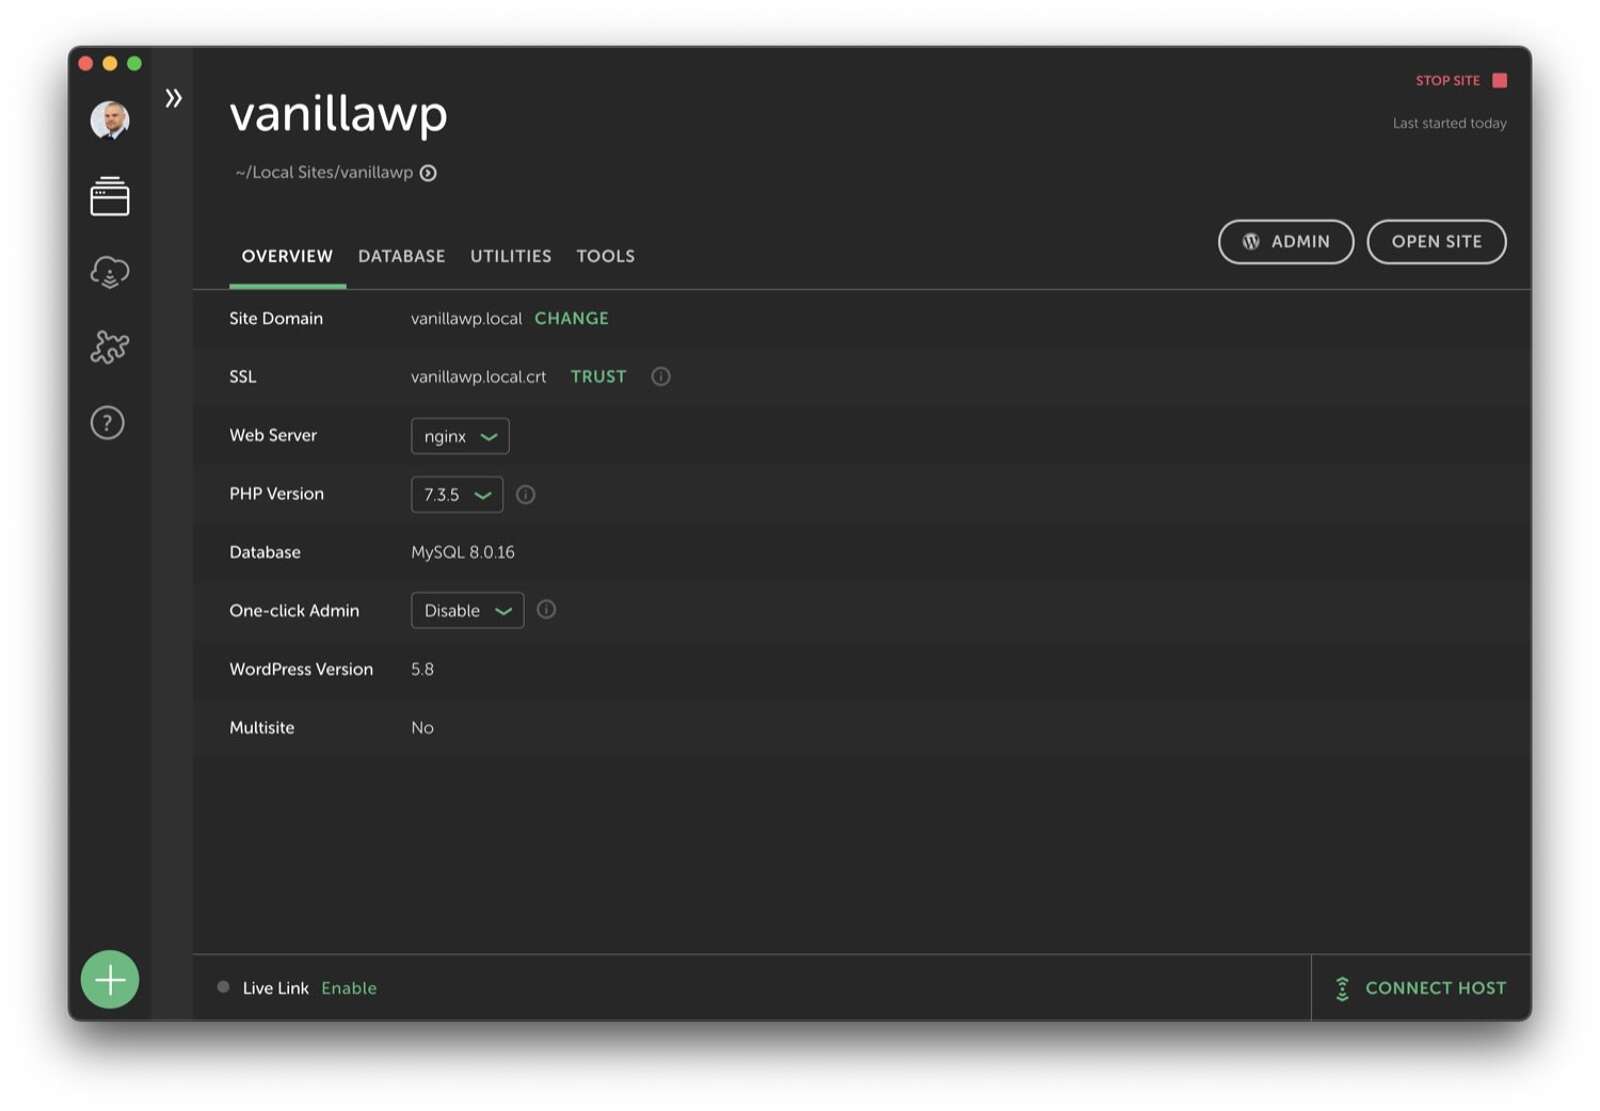1600x1111 pixels.
Task: Expand sites list with double chevron
Action: click(173, 98)
